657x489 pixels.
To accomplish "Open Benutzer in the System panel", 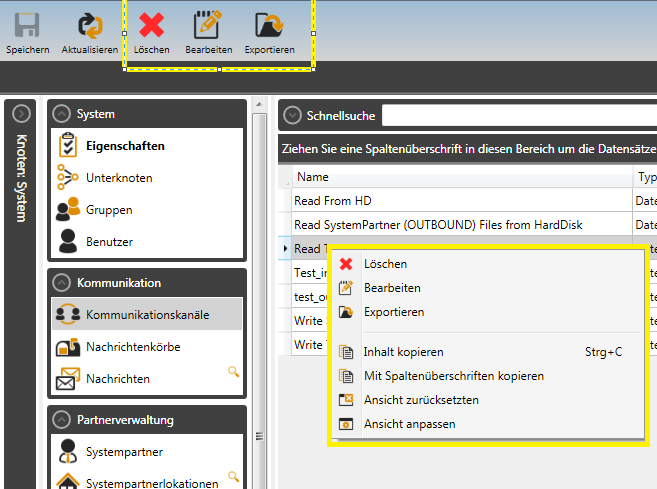I will (x=109, y=242).
